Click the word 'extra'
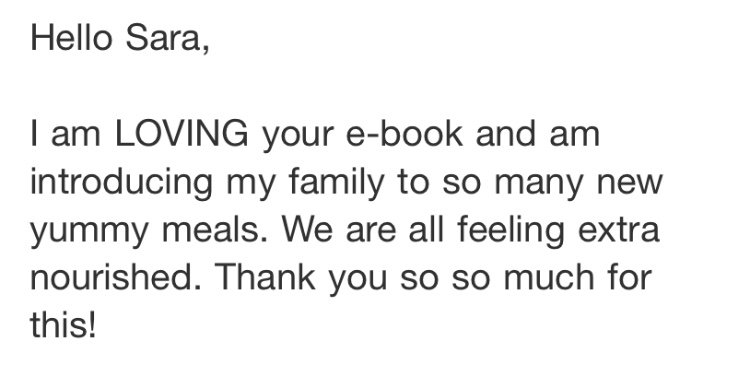The width and height of the screenshot is (750, 366). [619, 231]
